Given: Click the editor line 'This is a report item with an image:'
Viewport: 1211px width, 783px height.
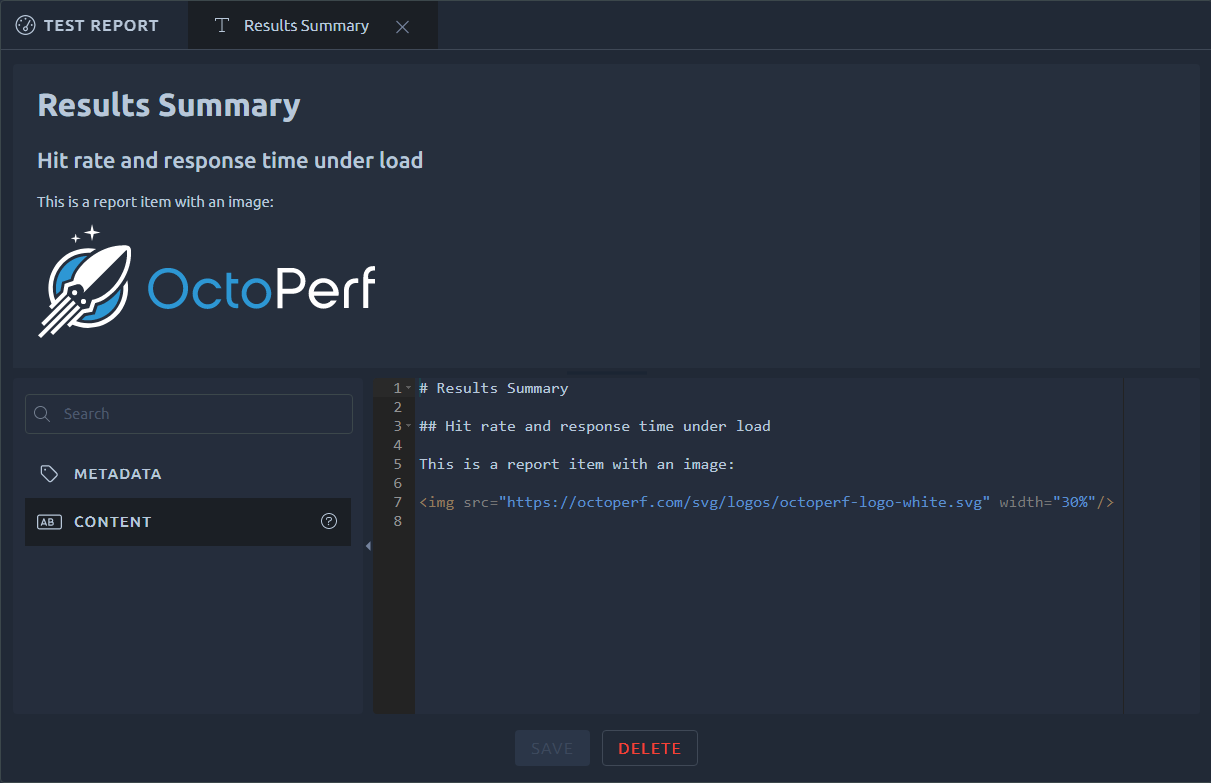Looking at the screenshot, I should [x=577, y=464].
